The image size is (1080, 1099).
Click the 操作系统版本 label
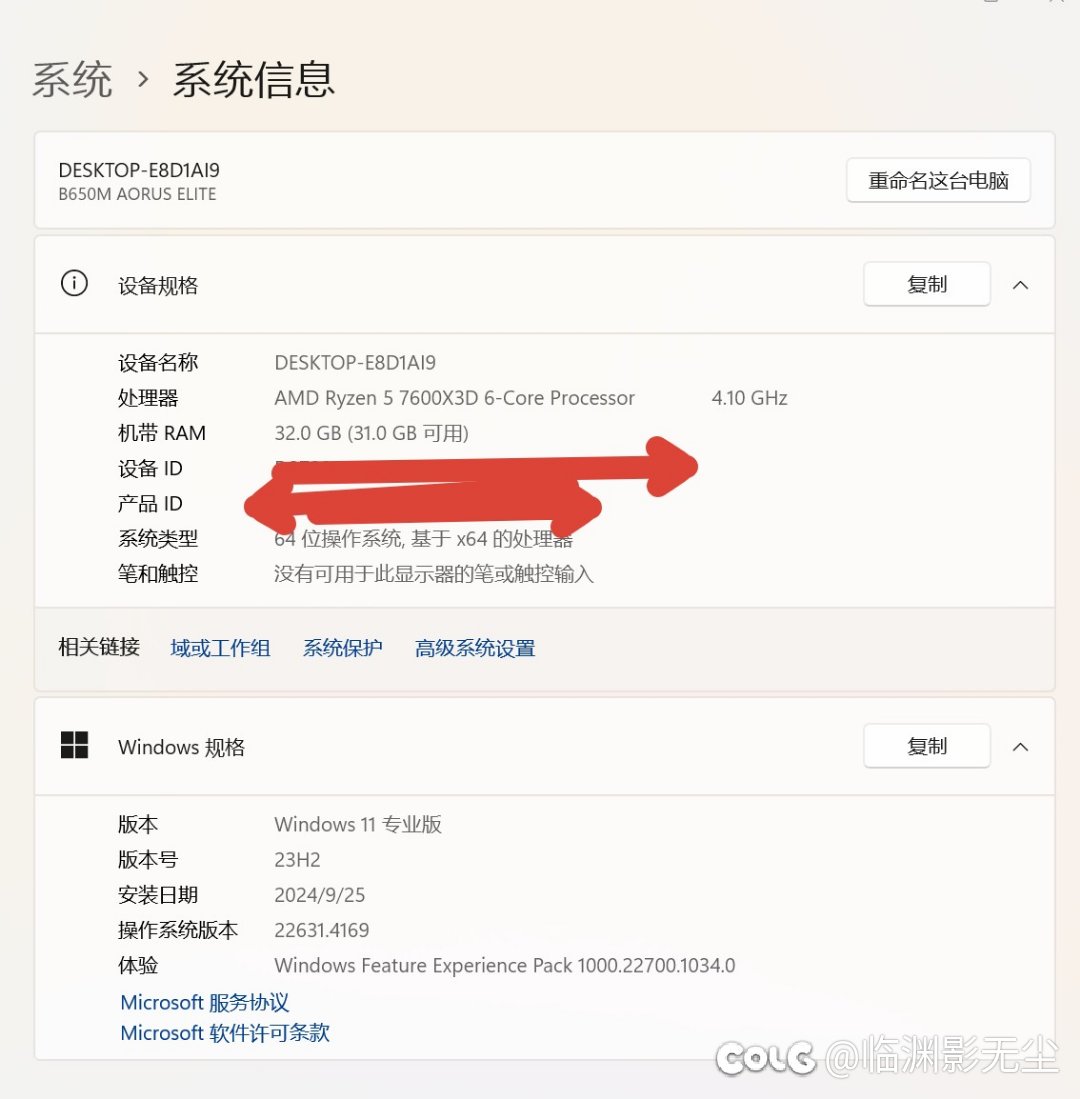(x=178, y=930)
